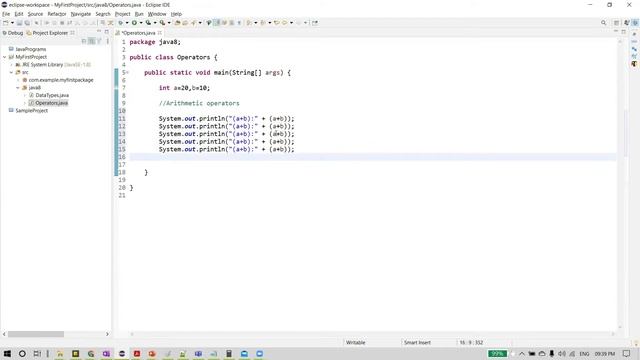The width and height of the screenshot is (640, 360).
Task: Open the Run button dropdown arrow
Action: pos(141,23)
